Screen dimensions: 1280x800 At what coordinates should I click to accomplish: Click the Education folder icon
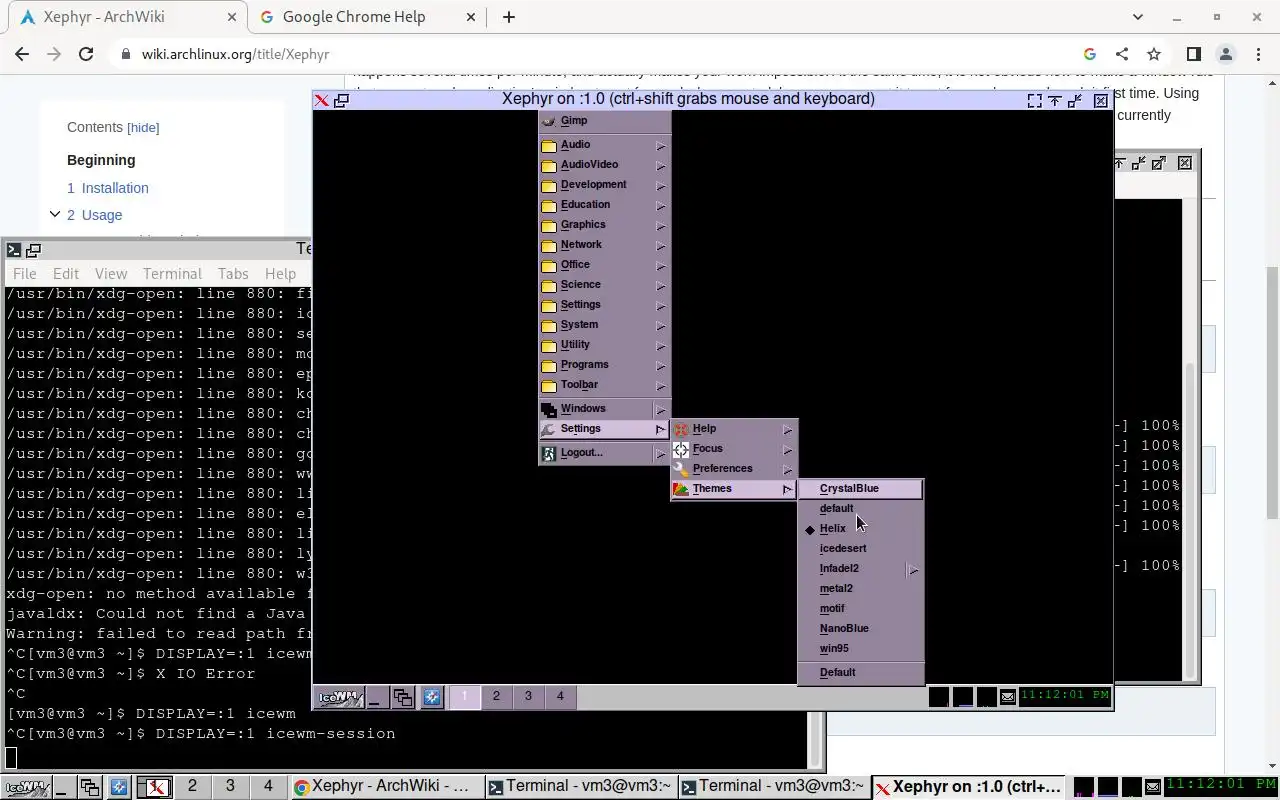[x=549, y=205]
